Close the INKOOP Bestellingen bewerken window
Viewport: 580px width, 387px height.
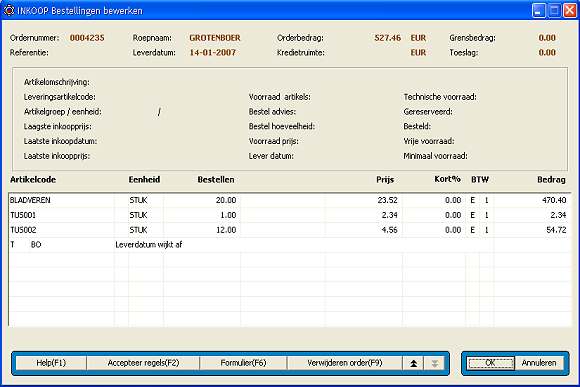pyautogui.click(x=570, y=10)
